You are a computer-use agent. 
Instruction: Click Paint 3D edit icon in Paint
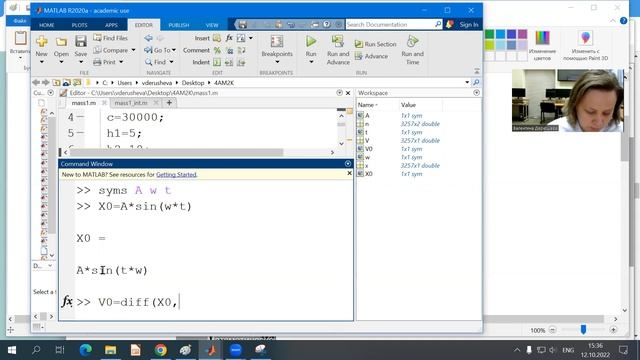pyautogui.click(x=585, y=38)
